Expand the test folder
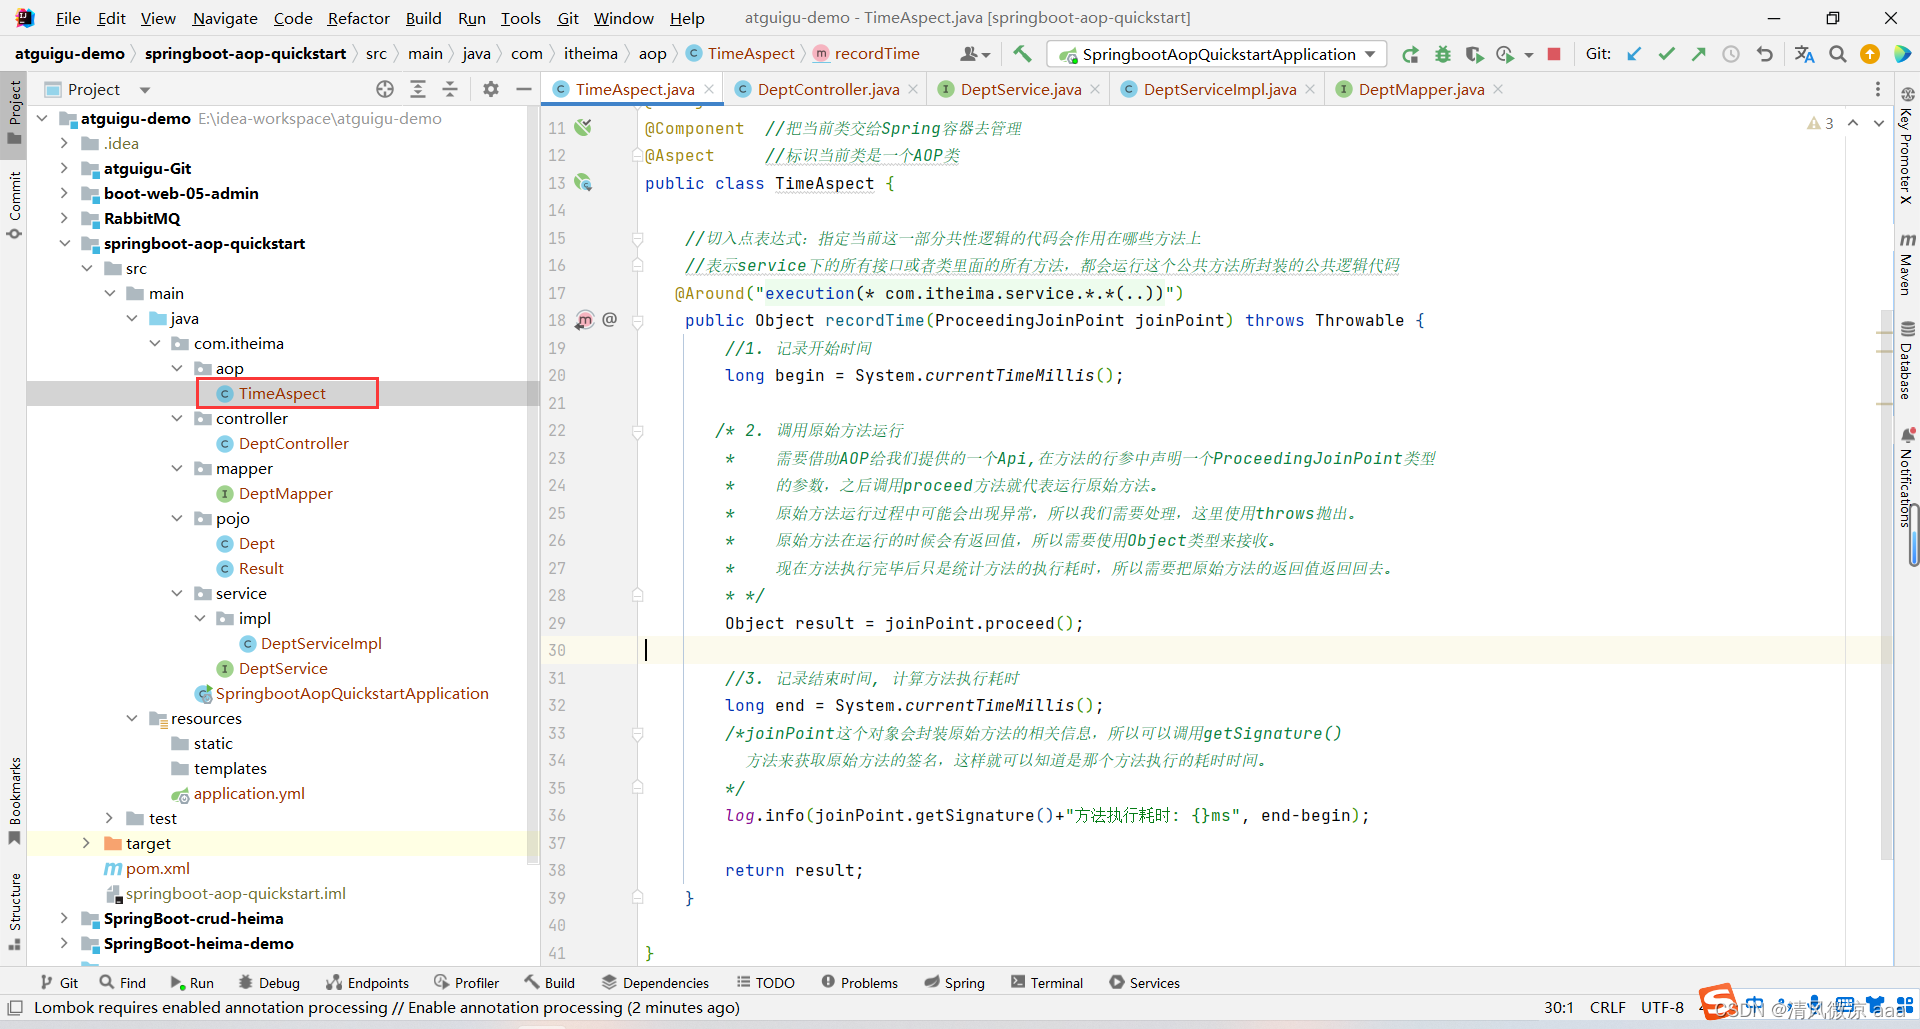This screenshot has width=1920, height=1029. click(x=110, y=818)
